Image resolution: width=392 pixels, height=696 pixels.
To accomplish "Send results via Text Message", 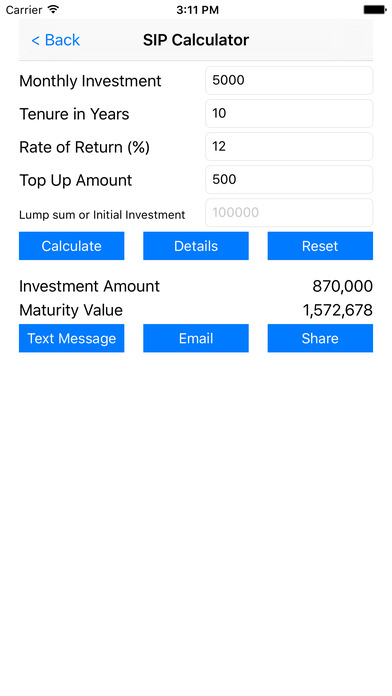I will click(x=71, y=338).
